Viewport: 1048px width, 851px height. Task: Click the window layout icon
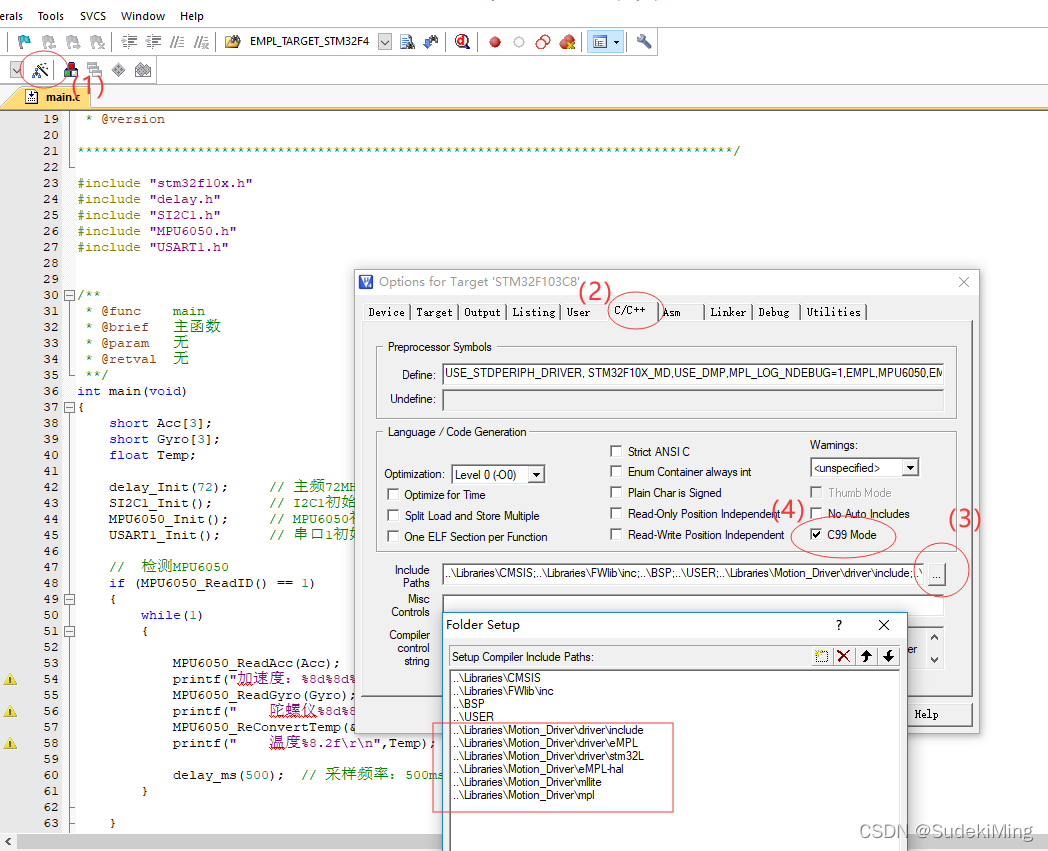pyautogui.click(x=600, y=42)
